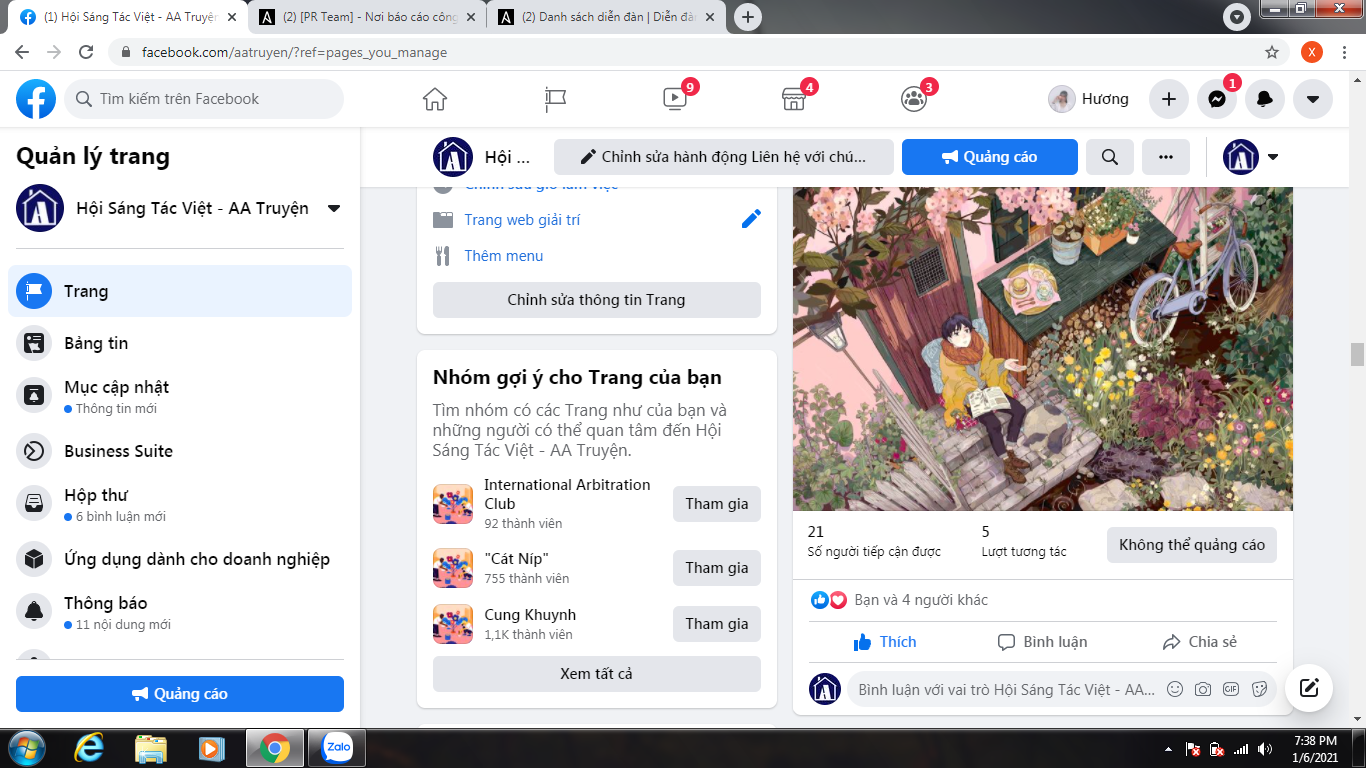
Task: Join International Arbitration Club group
Action: coord(717,504)
